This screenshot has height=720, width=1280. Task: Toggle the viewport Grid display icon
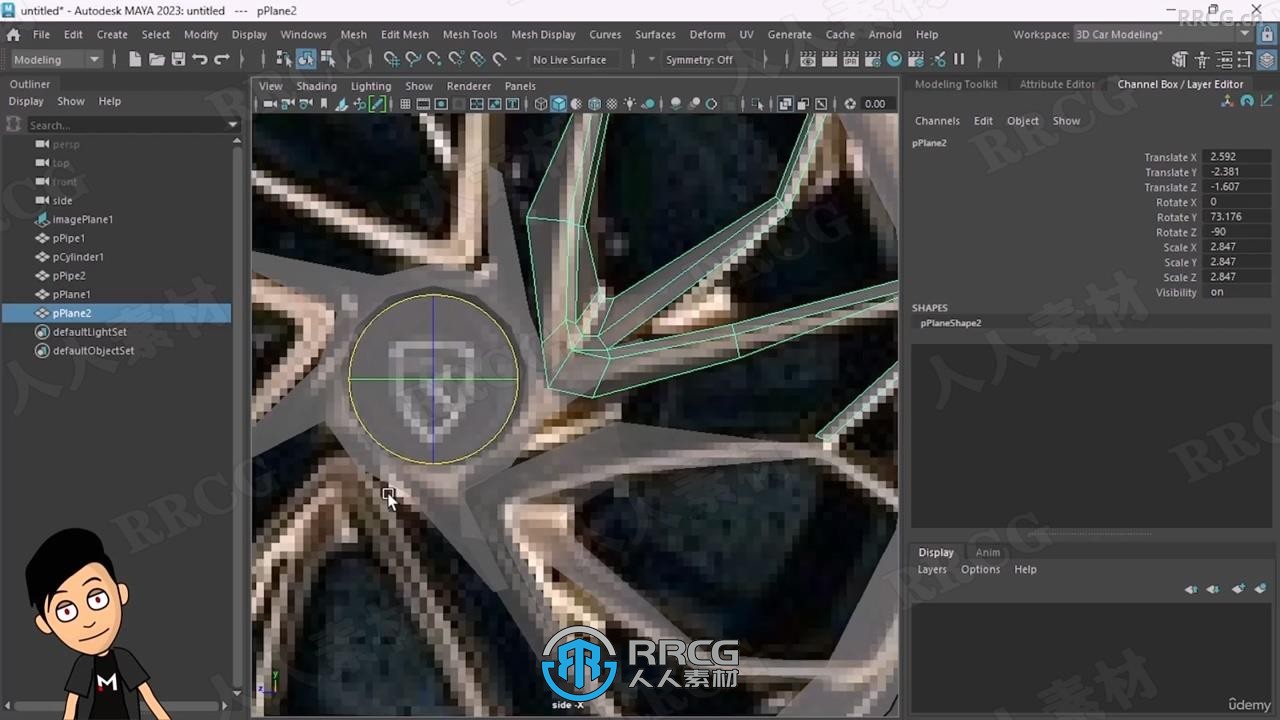tap(405, 103)
